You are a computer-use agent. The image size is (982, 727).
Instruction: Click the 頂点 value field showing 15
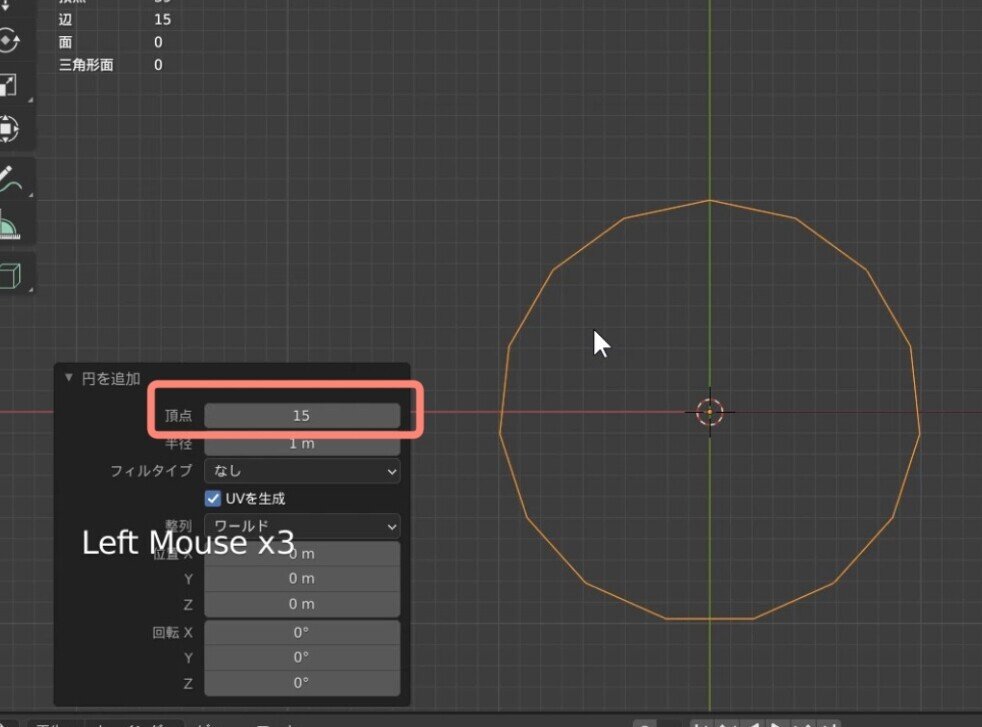click(302, 416)
